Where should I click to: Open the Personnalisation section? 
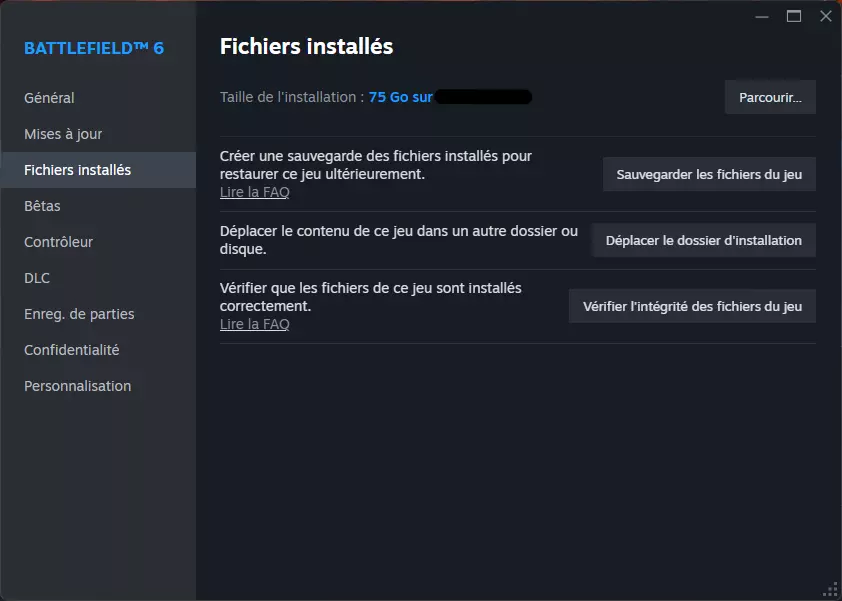point(78,386)
